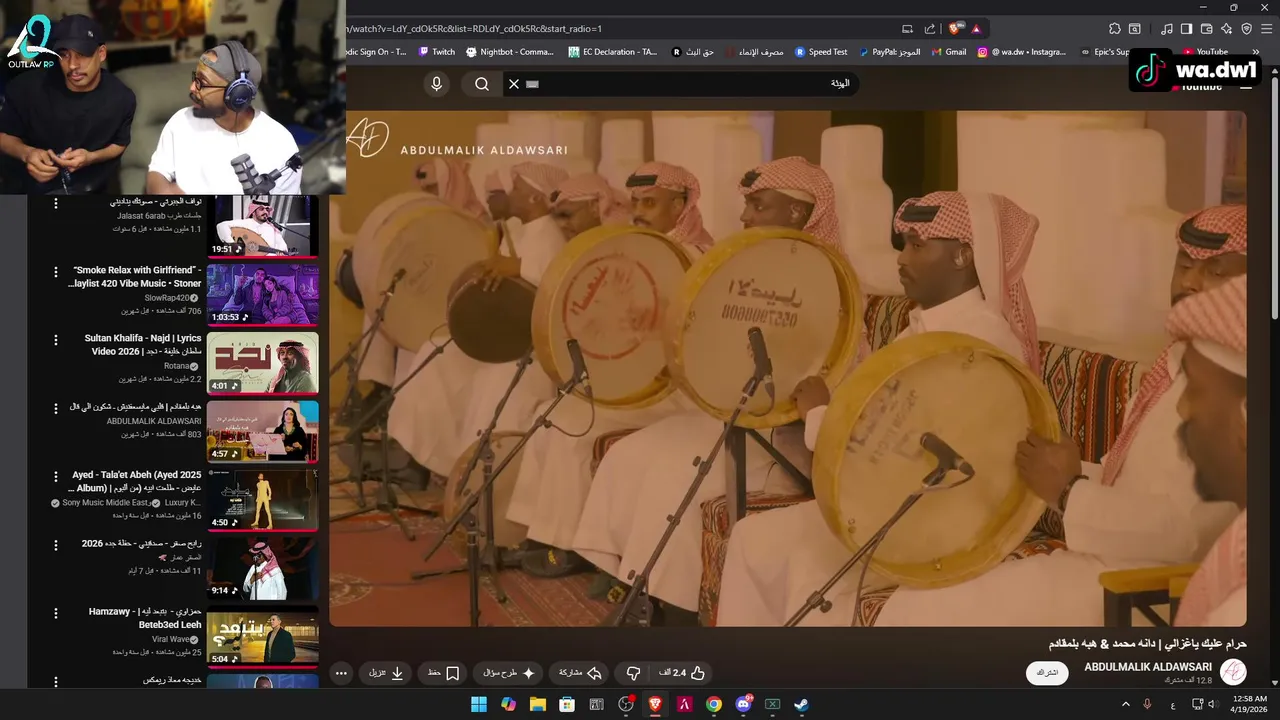
Task: Click the dislike thumbs-down button
Action: pyautogui.click(x=633, y=673)
